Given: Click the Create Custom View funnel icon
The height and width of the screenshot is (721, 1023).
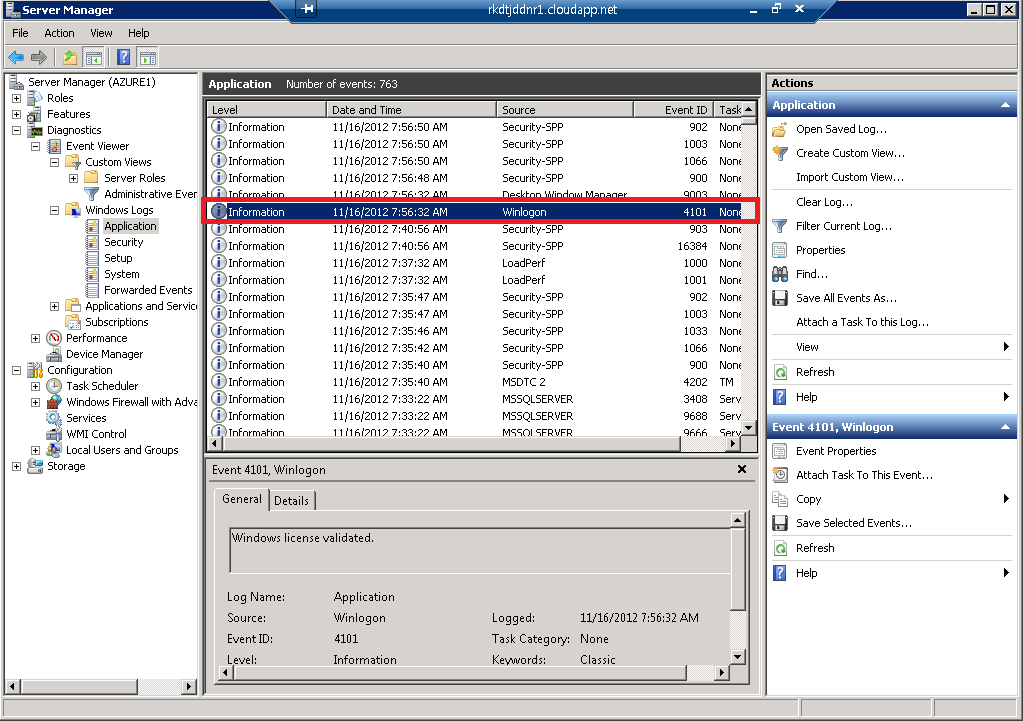Looking at the screenshot, I should (x=780, y=153).
